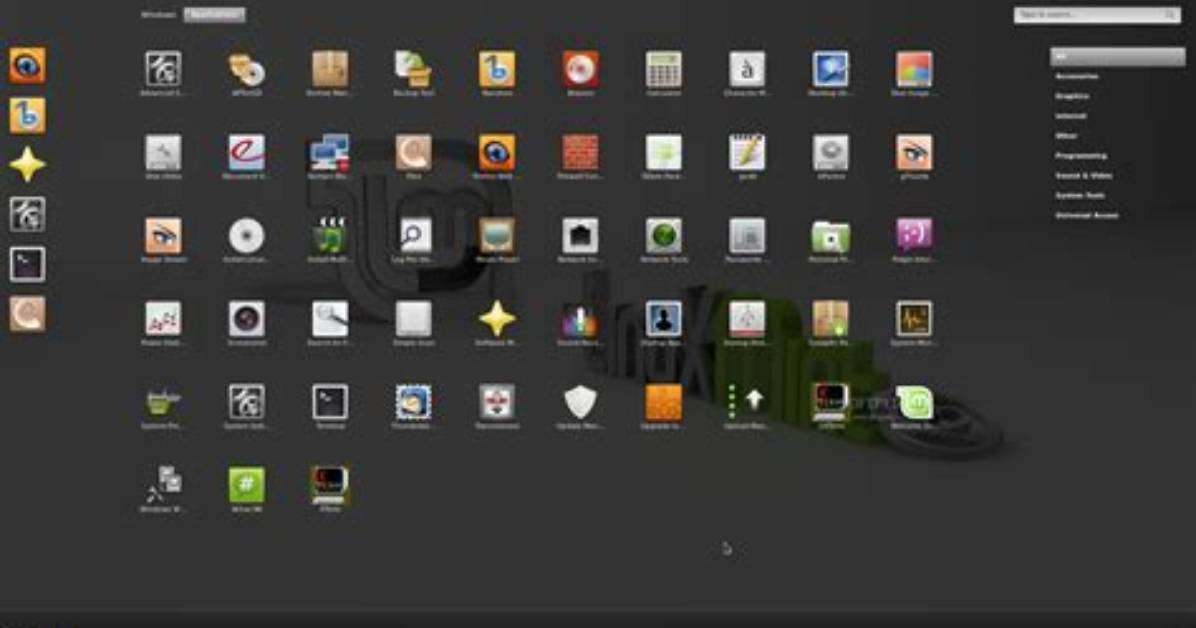The height and width of the screenshot is (628, 1196).
Task: Show the Programming category apps
Action: point(1081,156)
